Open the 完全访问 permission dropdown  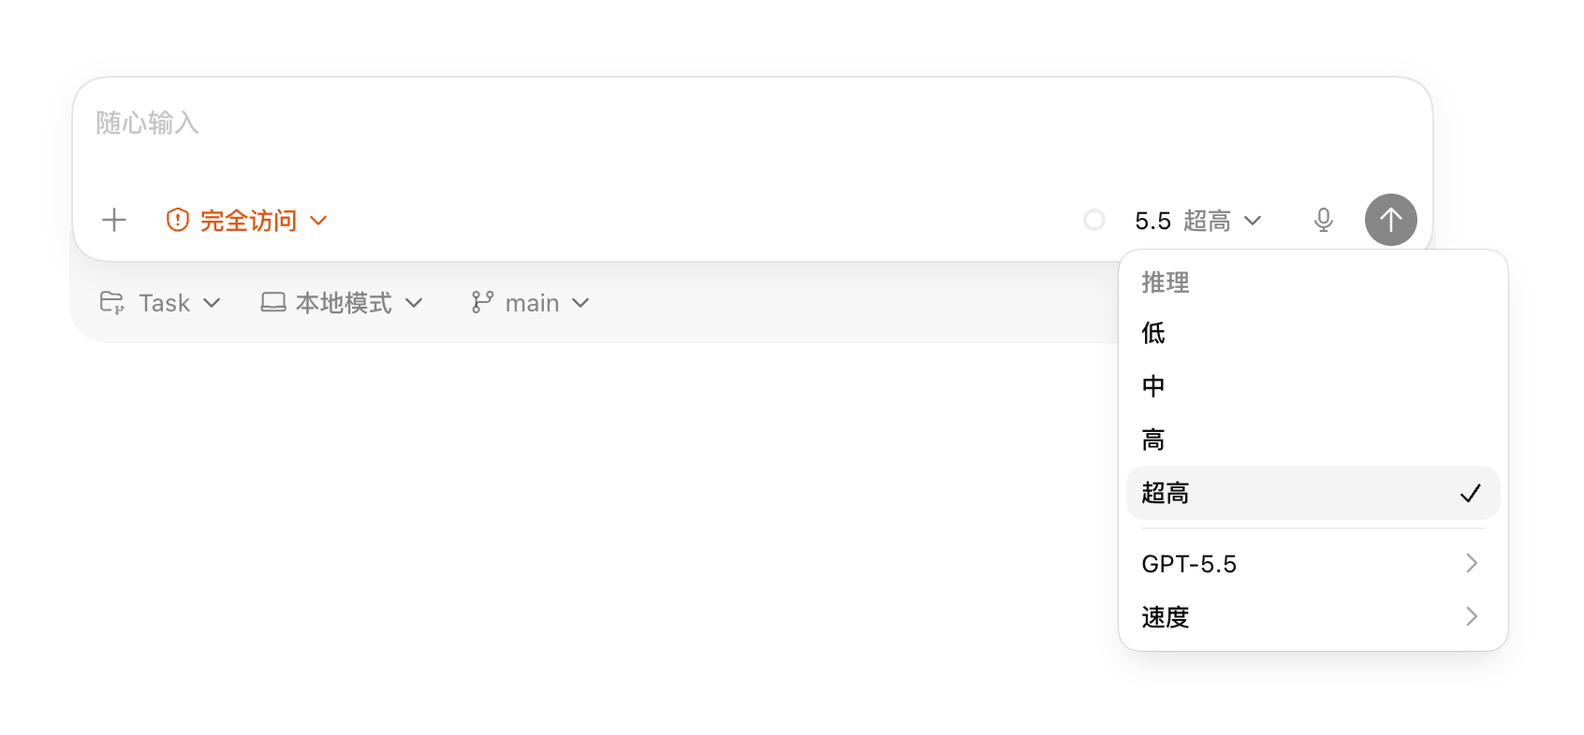click(247, 220)
